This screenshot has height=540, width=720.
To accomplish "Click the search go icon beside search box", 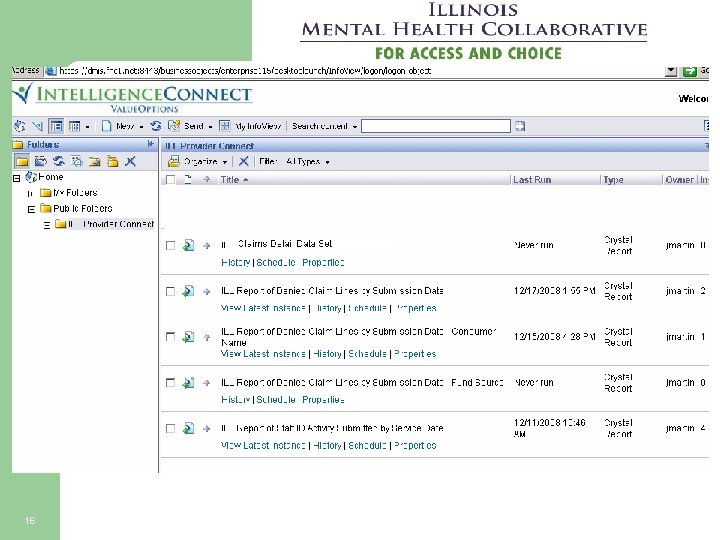I will point(520,126).
